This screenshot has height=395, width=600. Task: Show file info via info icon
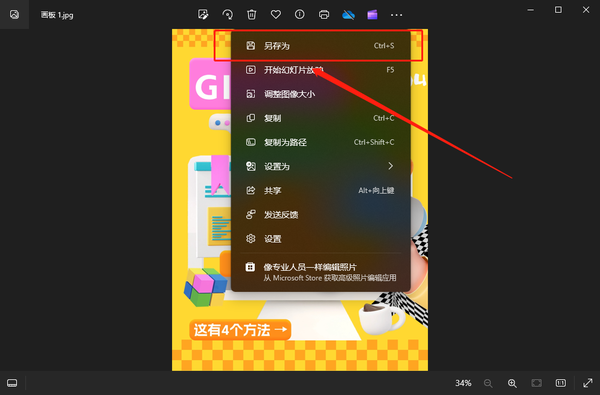300,15
